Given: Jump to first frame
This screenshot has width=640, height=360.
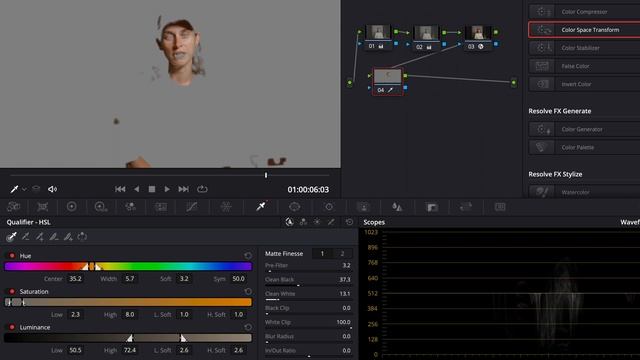Looking at the screenshot, I should tap(120, 189).
